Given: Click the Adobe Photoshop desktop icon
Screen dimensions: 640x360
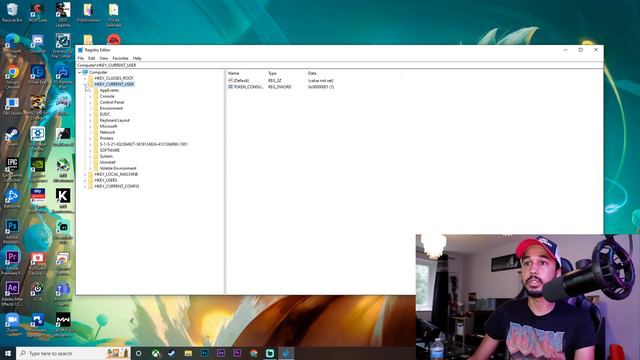Looking at the screenshot, I should click(x=12, y=231).
